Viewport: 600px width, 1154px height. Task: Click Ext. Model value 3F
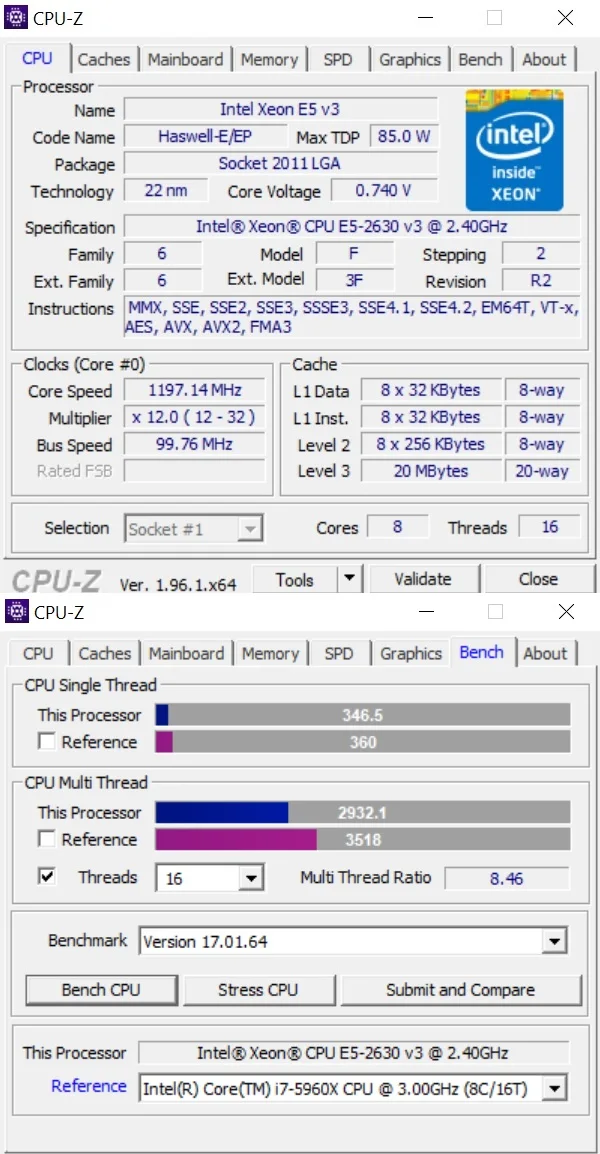click(355, 280)
